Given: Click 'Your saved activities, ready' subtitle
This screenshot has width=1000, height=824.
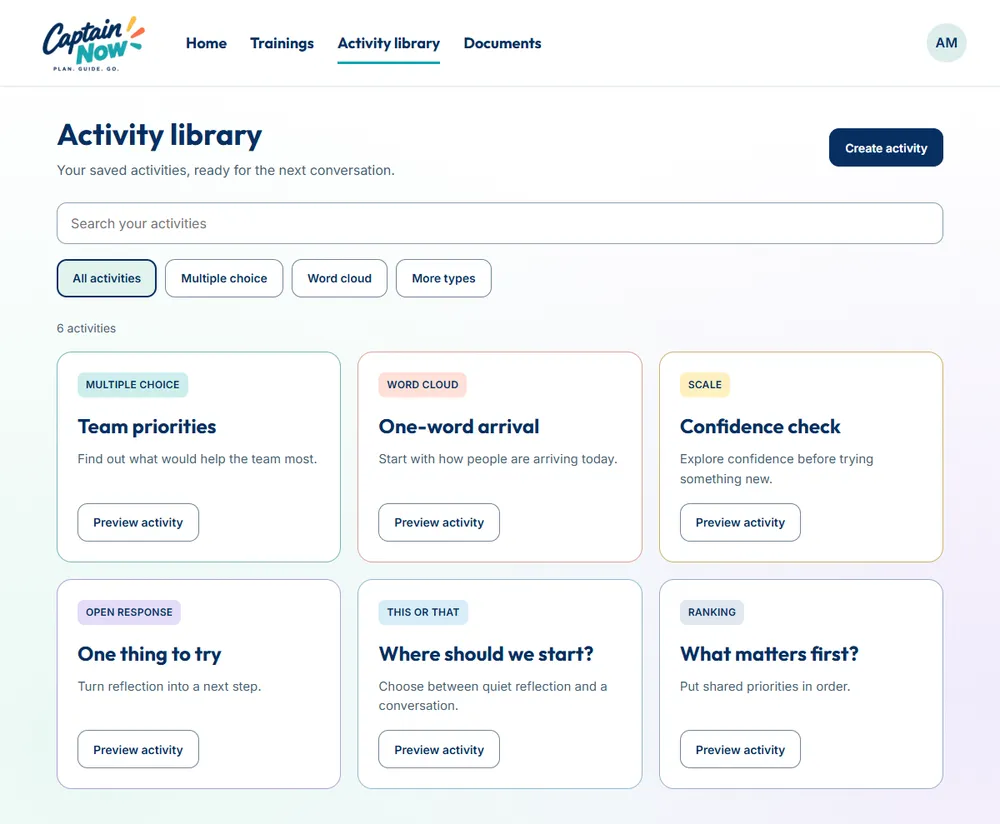Looking at the screenshot, I should (226, 170).
